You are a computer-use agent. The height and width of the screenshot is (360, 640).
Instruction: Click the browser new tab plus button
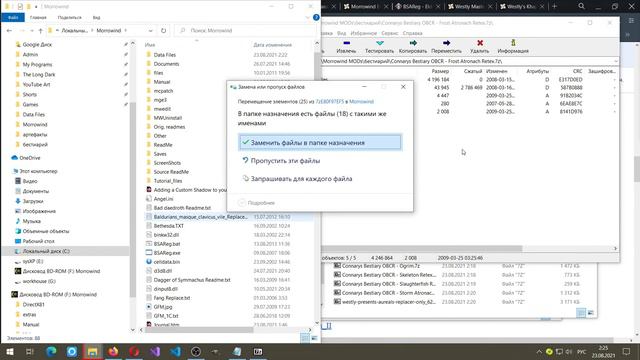[554, 7]
